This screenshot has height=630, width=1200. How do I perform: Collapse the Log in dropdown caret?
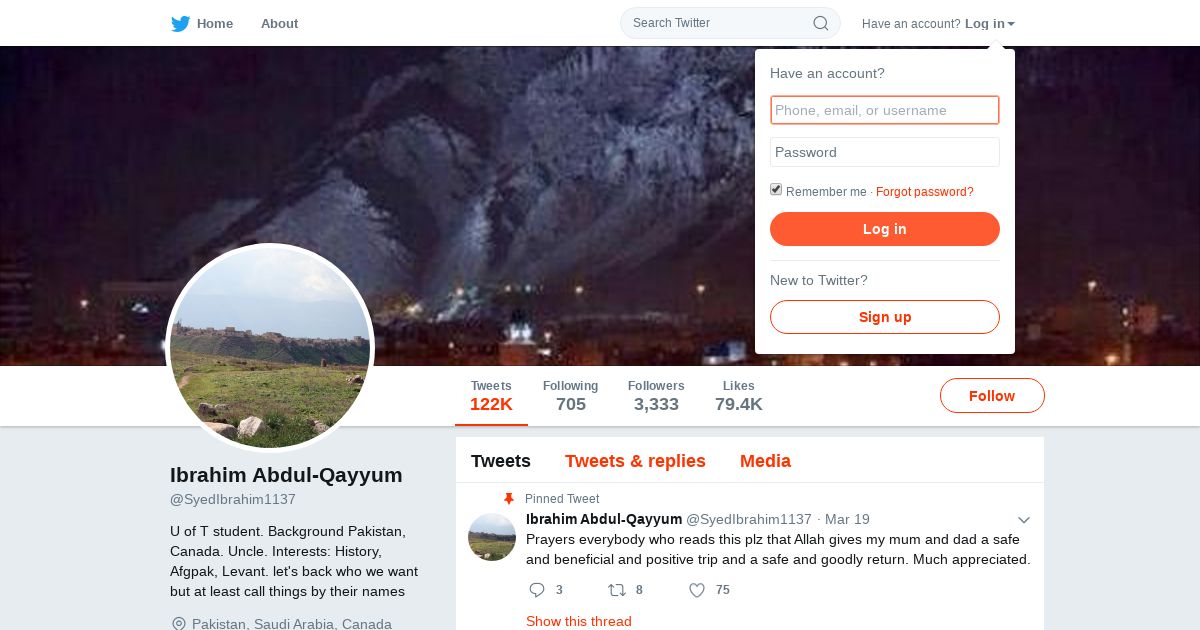1011,24
